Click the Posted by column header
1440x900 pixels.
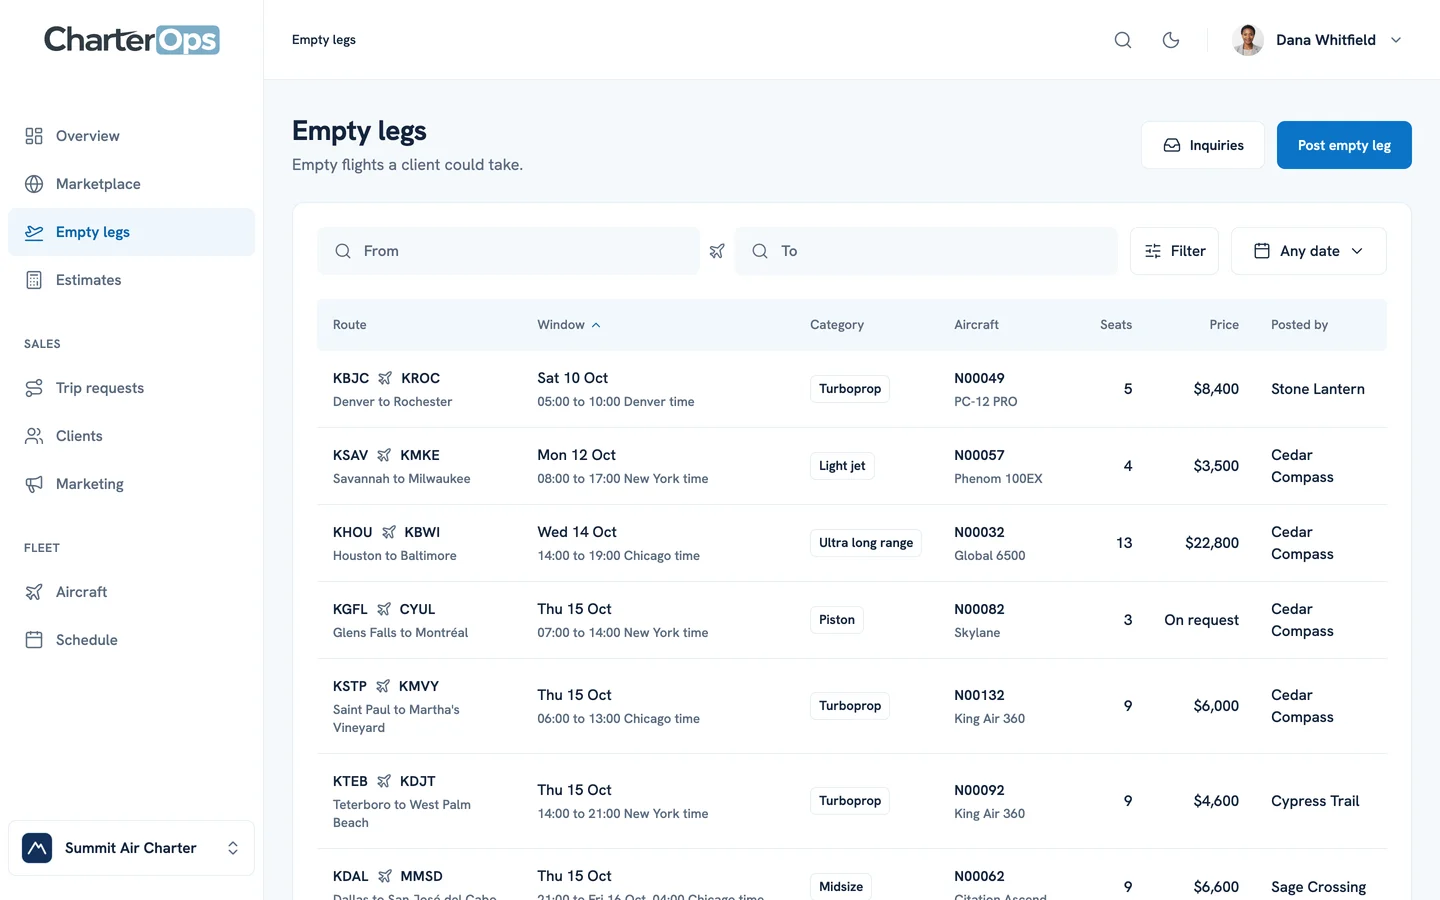(x=1300, y=325)
